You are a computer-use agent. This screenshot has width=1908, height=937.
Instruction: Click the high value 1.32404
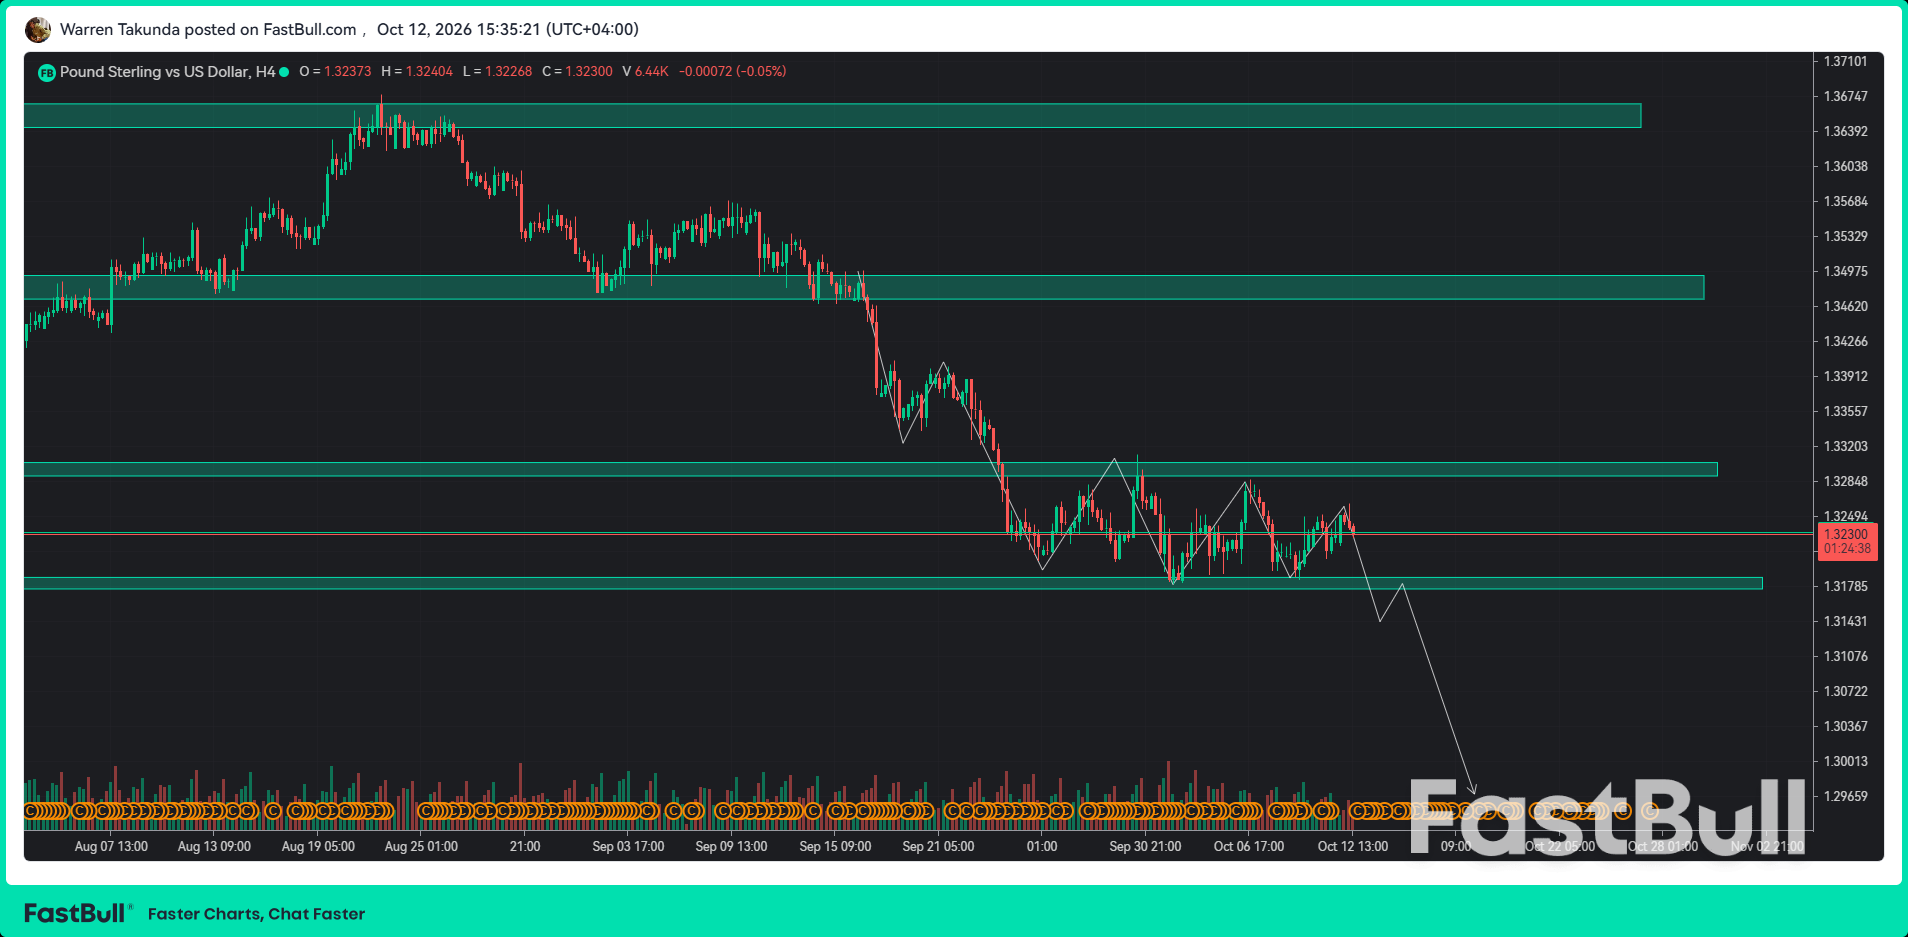click(429, 72)
